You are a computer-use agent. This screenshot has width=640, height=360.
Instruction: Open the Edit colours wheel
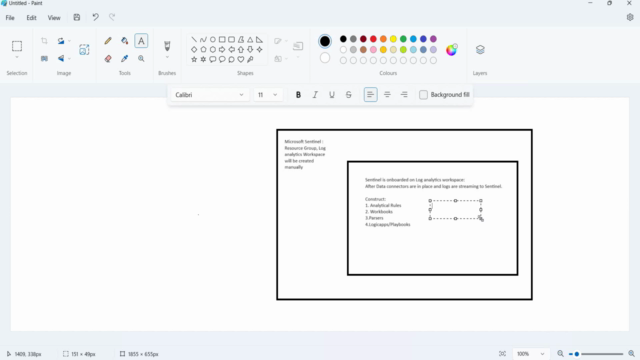(451, 50)
